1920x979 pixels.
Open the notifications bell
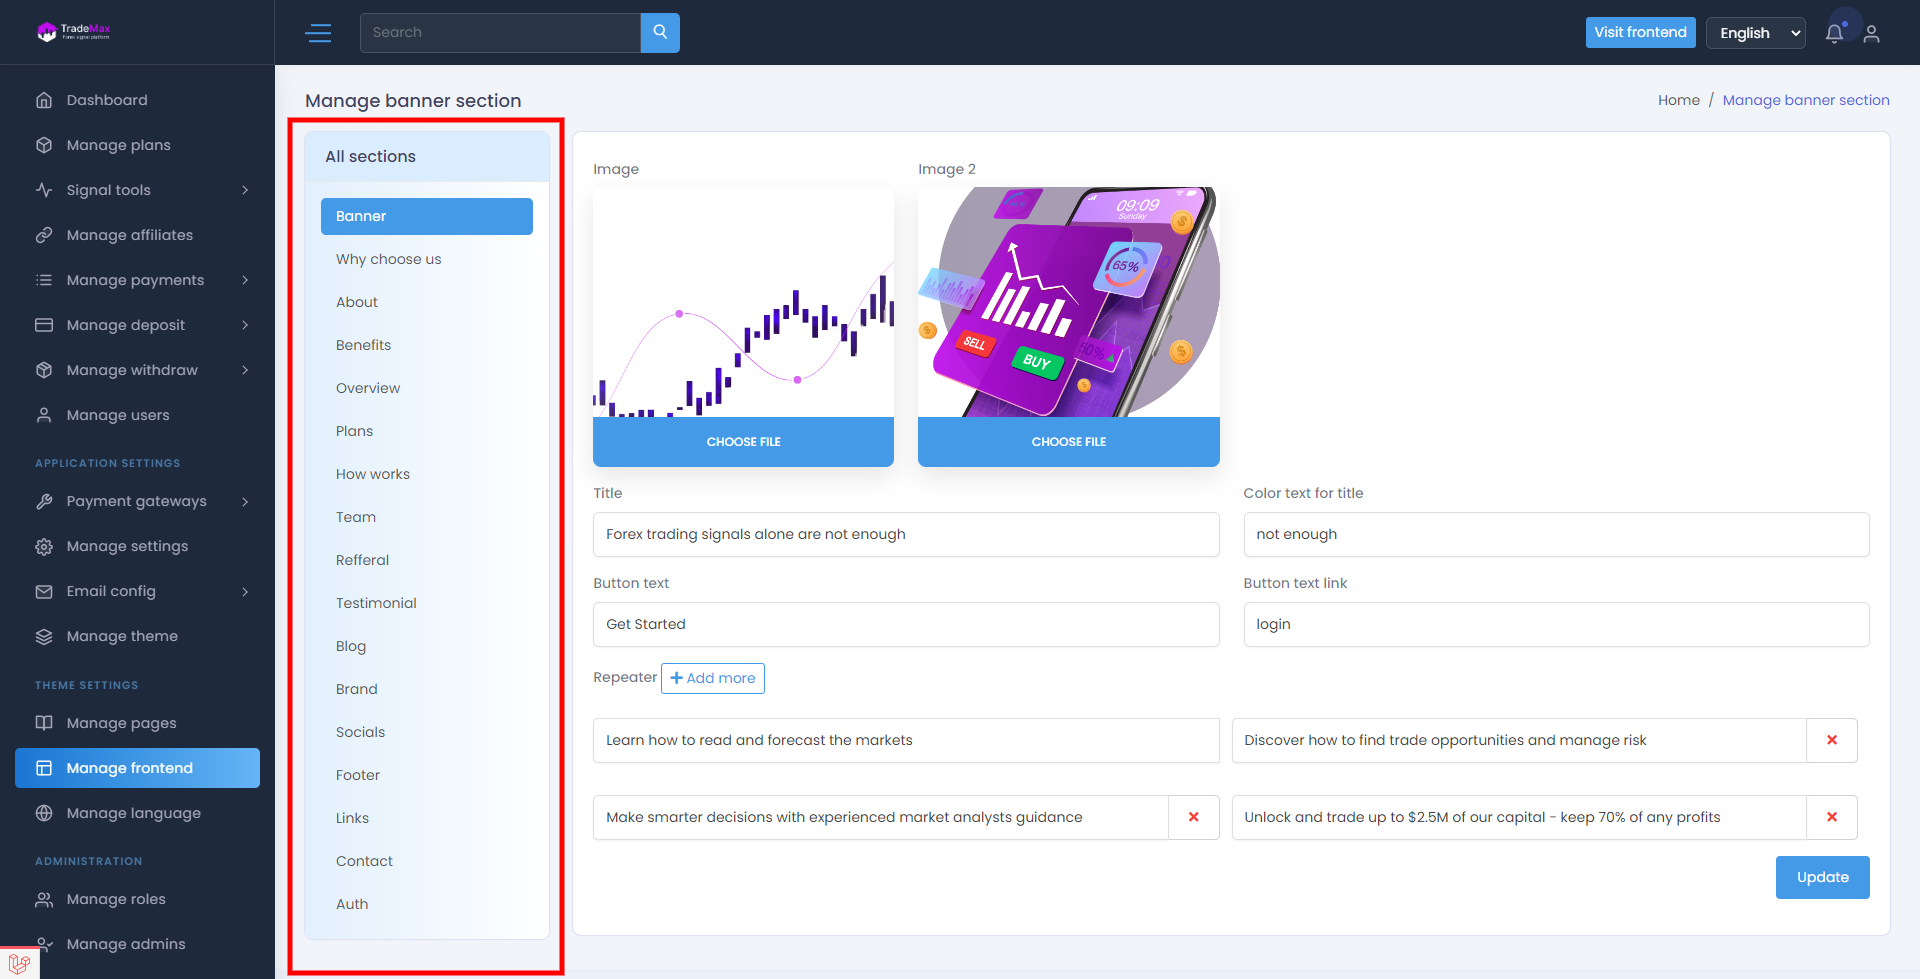tap(1834, 33)
